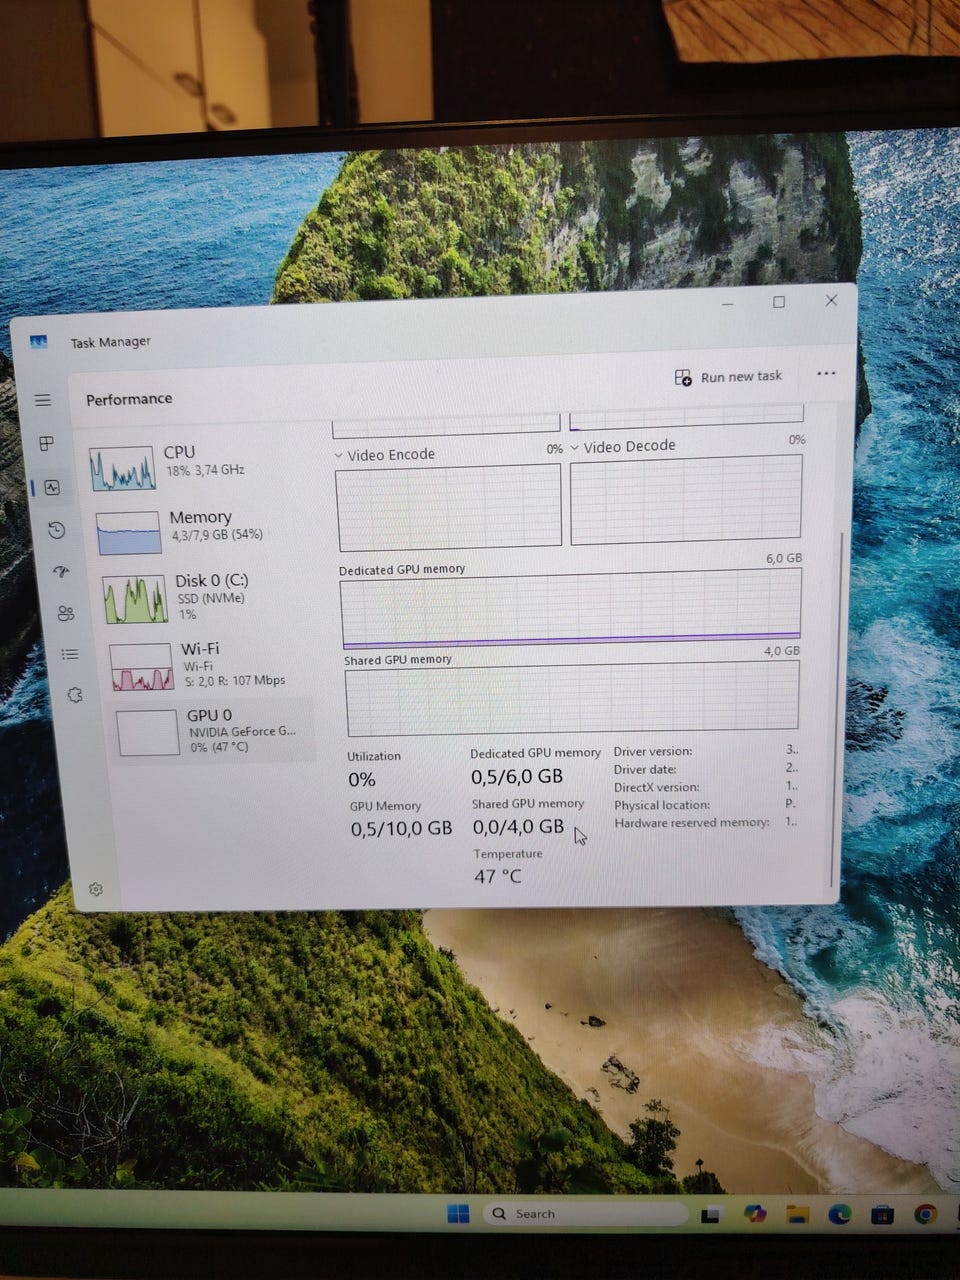The image size is (960, 1280).
Task: Select the Performance page icon in sidebar
Action: coord(52,488)
